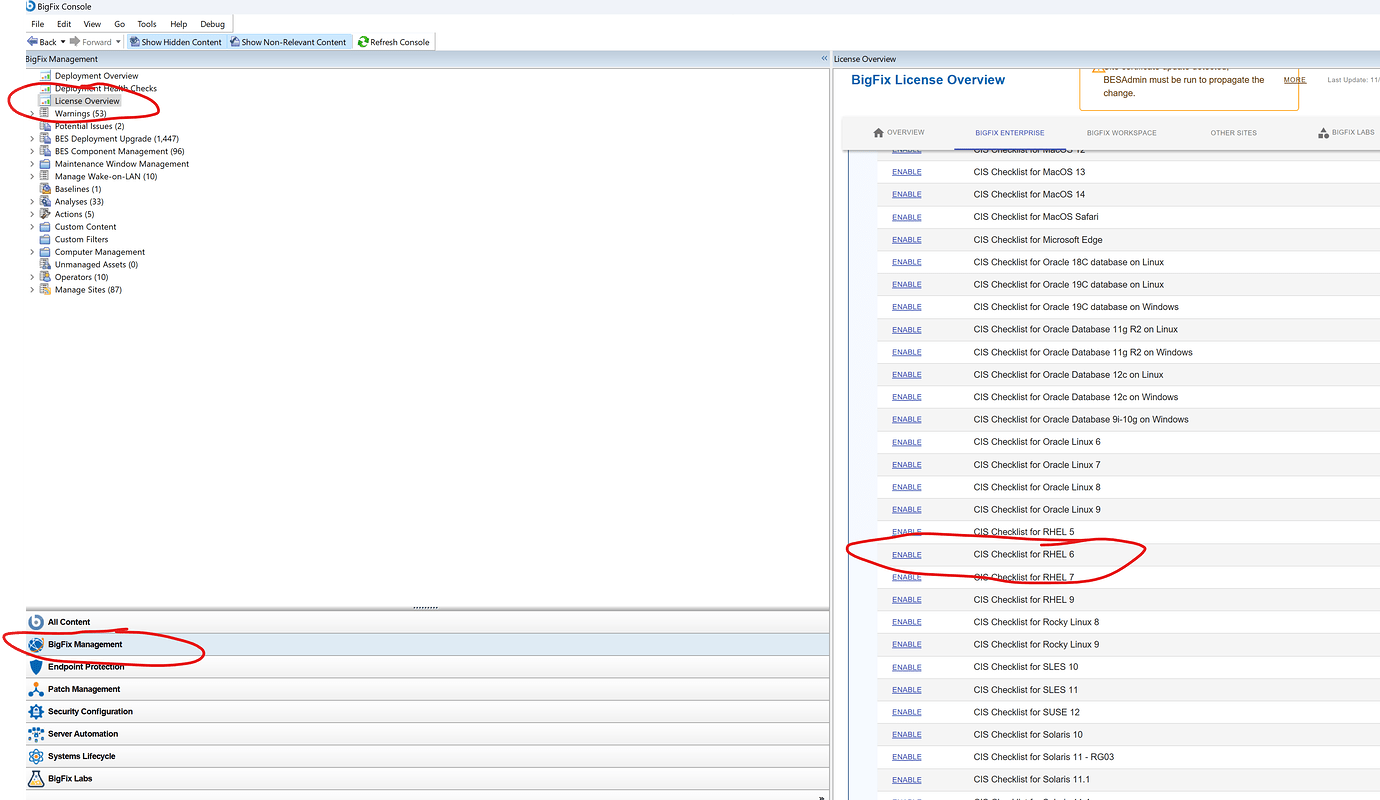The image size is (1380, 800).
Task: Switch to the BigFix Labs tab
Action: (1346, 133)
